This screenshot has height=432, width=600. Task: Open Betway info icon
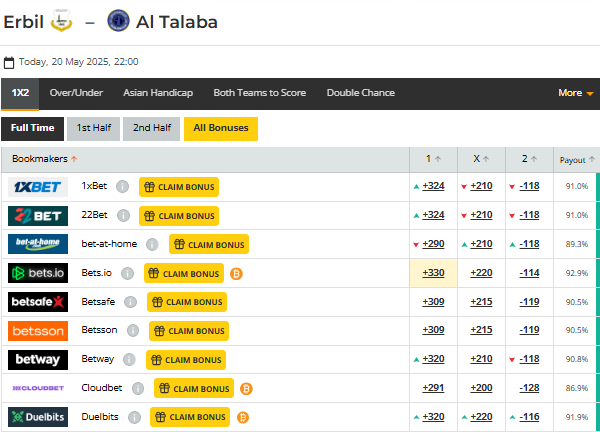[129, 360]
